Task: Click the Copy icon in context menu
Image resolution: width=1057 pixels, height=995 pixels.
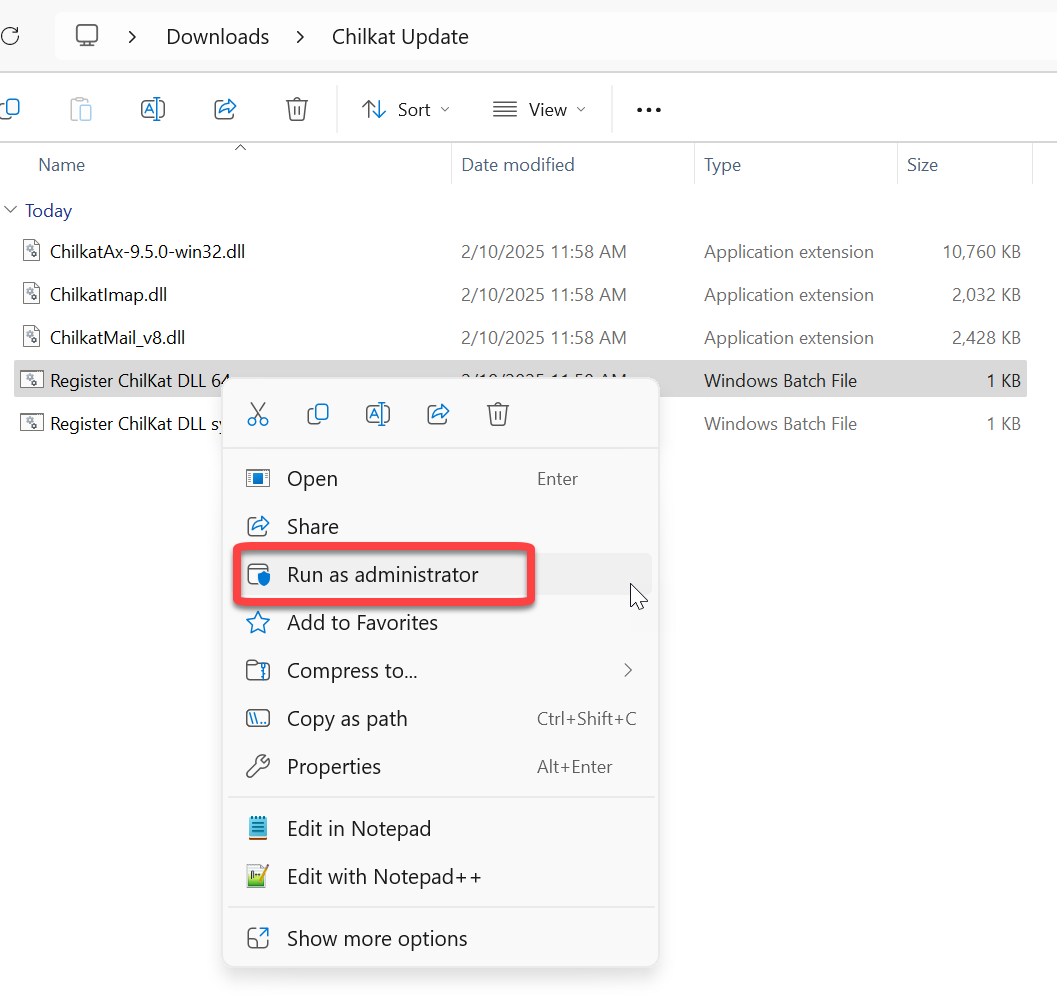Action: 318,414
